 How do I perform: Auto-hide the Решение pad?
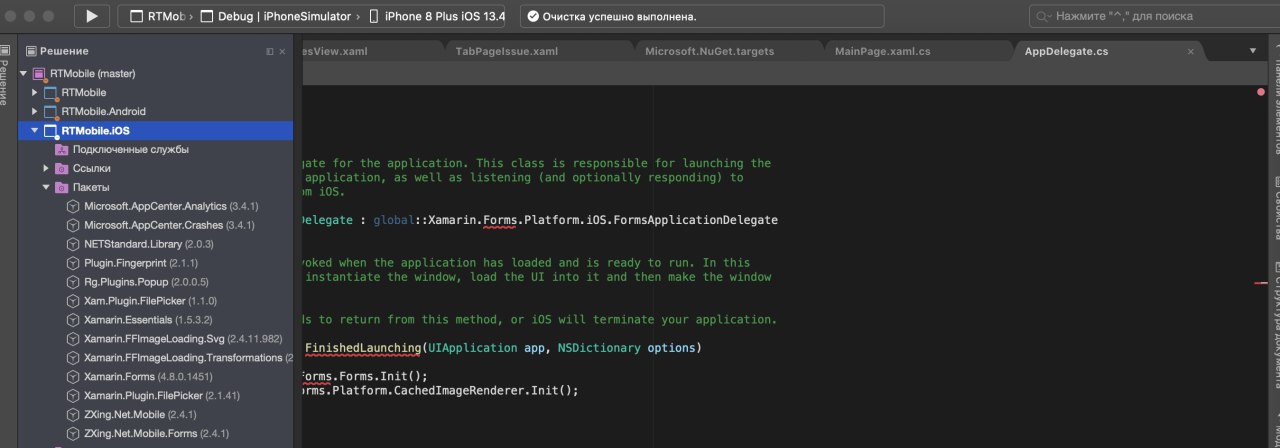[270, 51]
